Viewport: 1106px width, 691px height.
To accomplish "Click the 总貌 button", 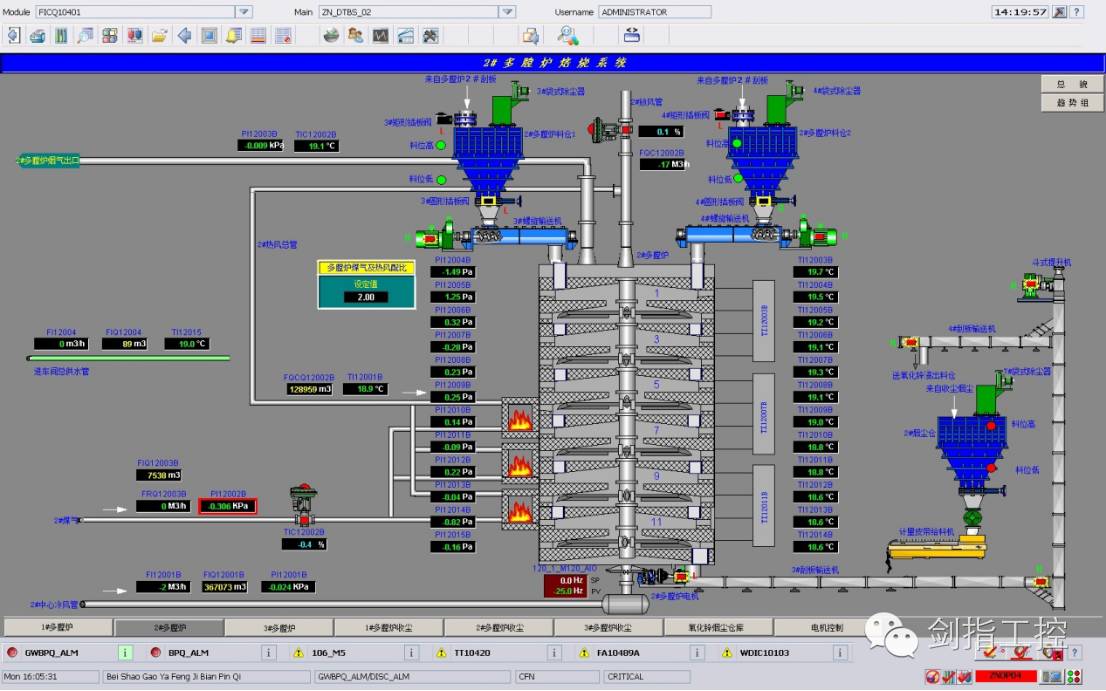I will [1072, 84].
